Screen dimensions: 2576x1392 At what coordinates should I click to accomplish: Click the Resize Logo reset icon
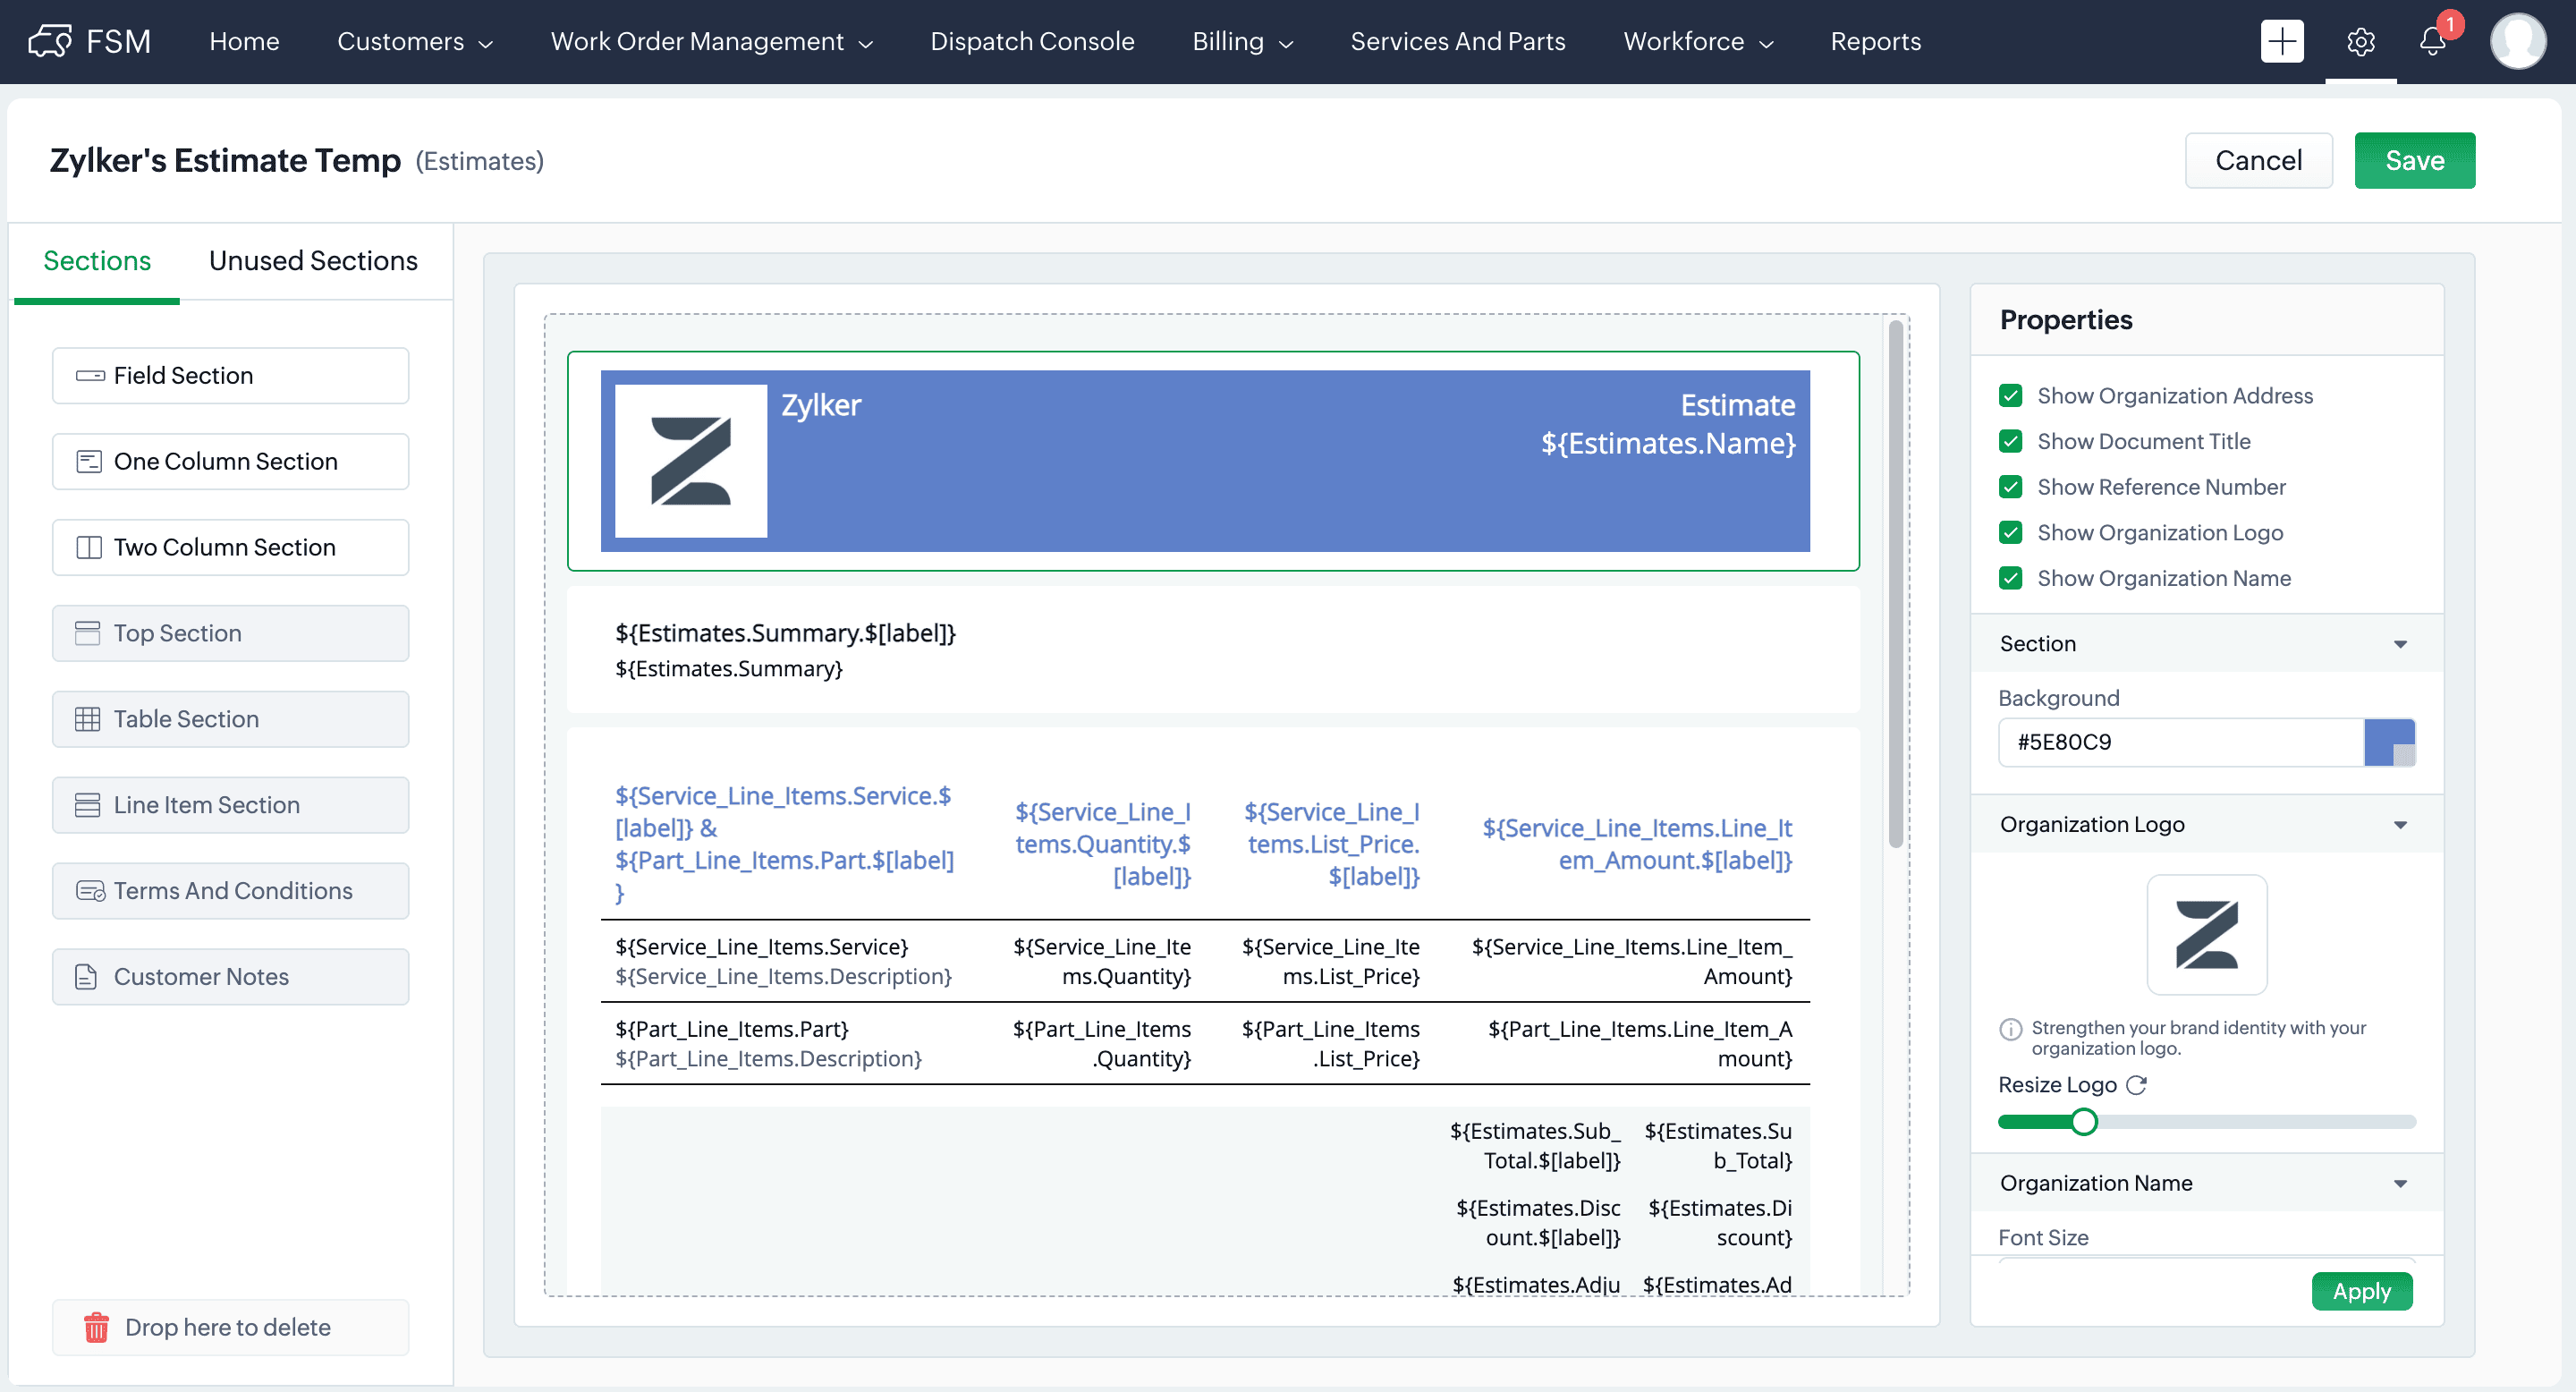(2136, 1085)
